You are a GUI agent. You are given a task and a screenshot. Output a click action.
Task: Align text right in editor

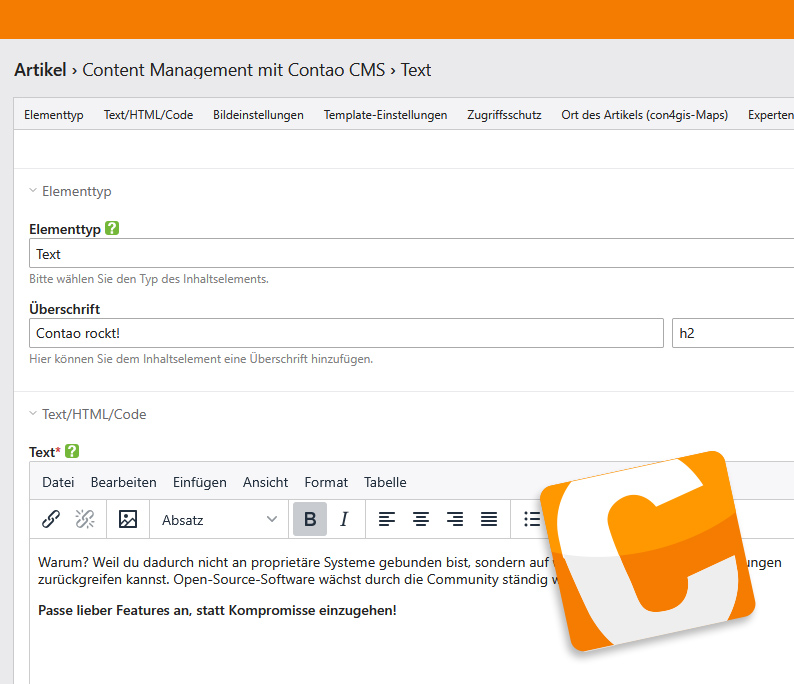[455, 519]
